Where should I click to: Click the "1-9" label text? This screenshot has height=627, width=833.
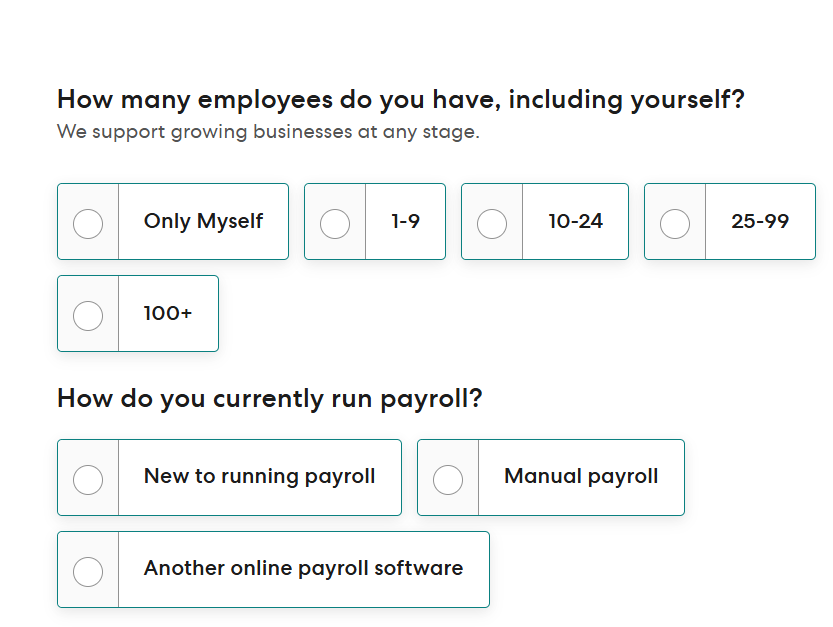pos(405,221)
